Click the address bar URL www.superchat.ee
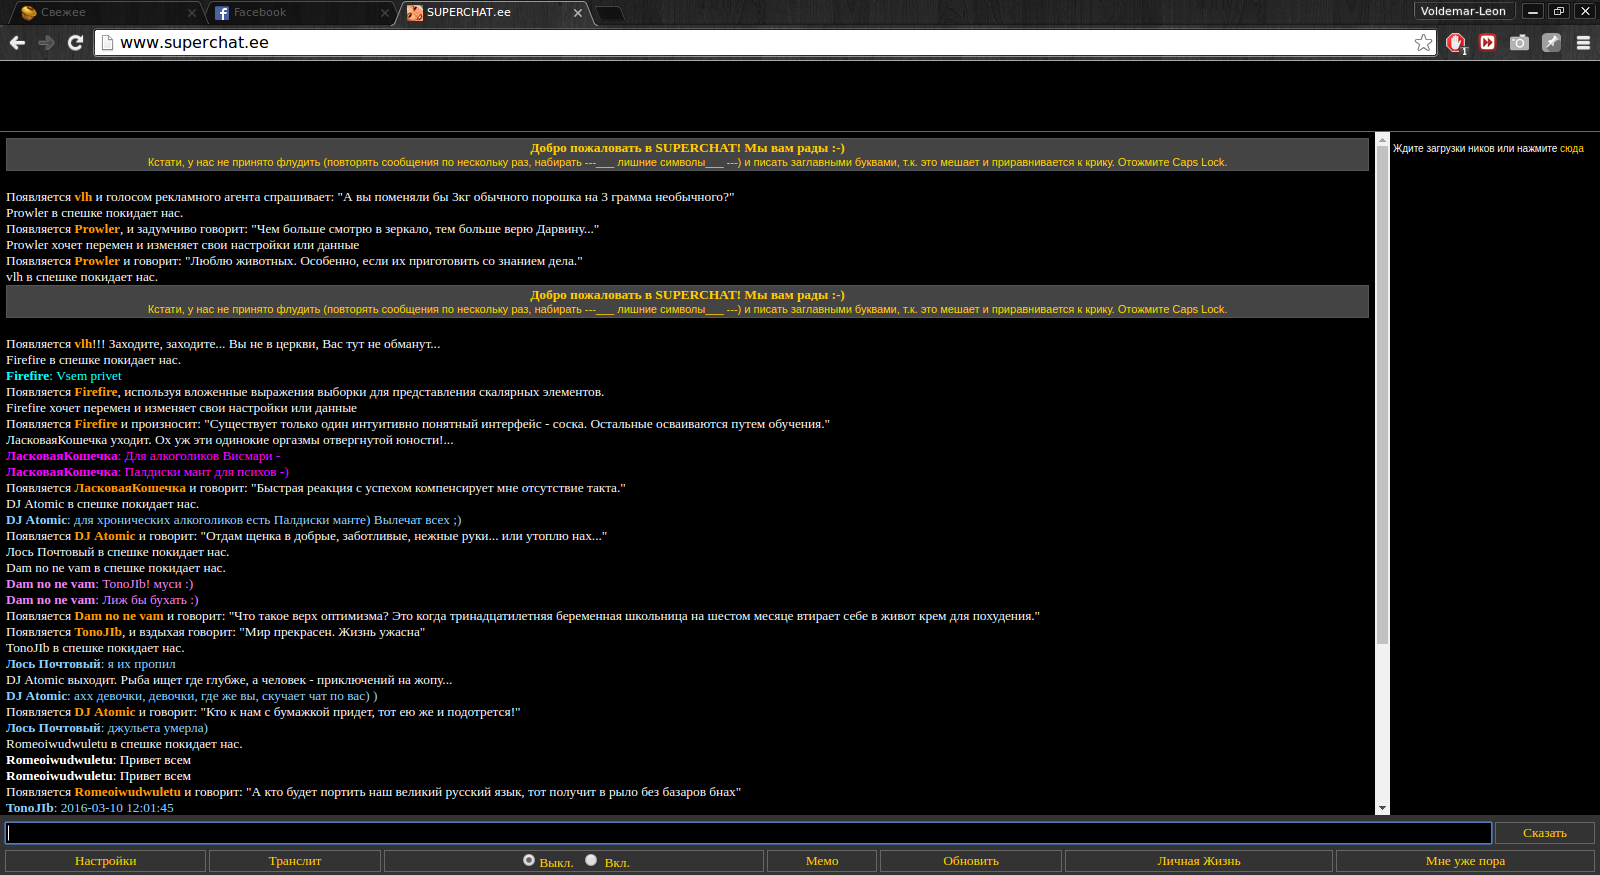Image resolution: width=1600 pixels, height=875 pixels. (194, 43)
